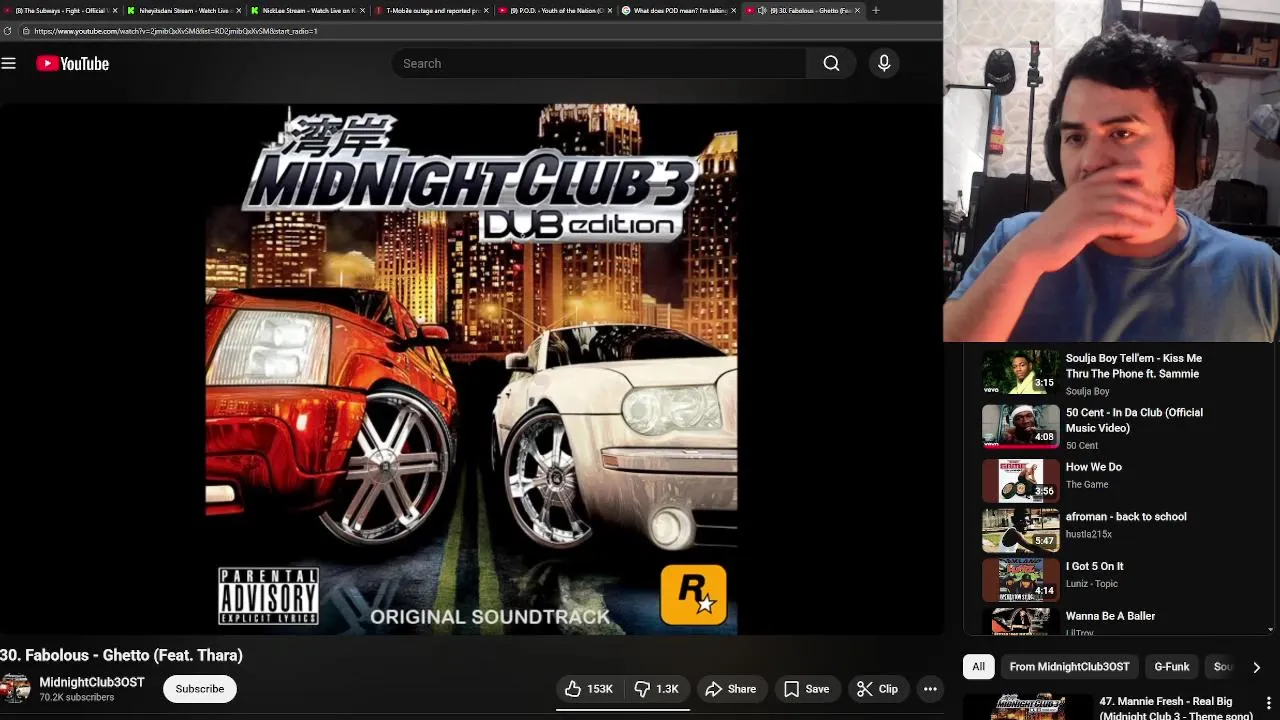Close the Fabolous - Ghetto tab
This screenshot has height=720, width=1280.
pos(857,10)
